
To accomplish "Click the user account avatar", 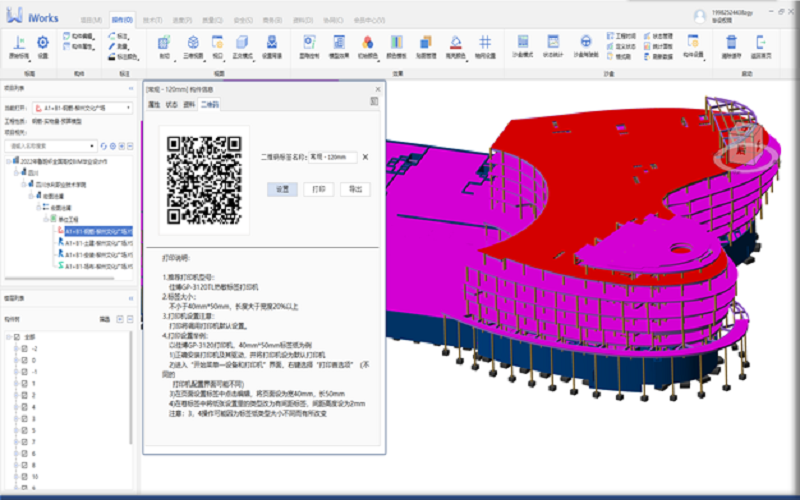I will [699, 16].
